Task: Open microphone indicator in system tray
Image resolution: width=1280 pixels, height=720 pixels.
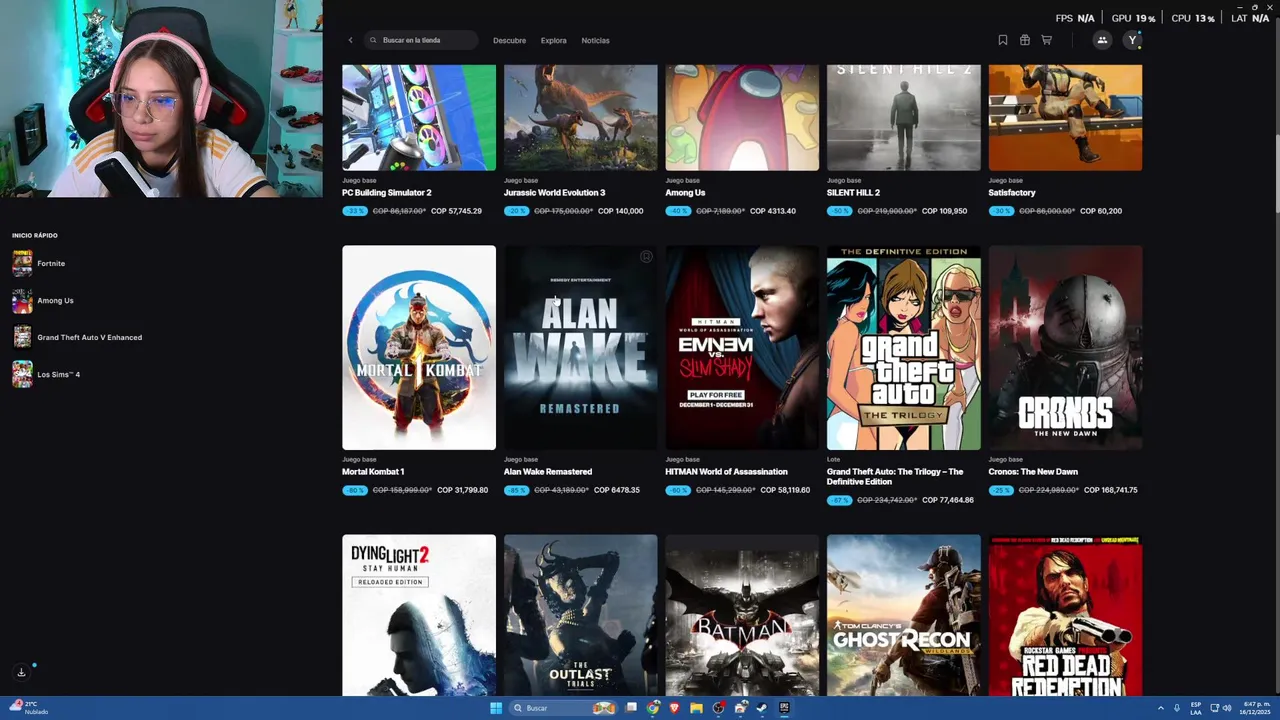Action: pos(1177,708)
